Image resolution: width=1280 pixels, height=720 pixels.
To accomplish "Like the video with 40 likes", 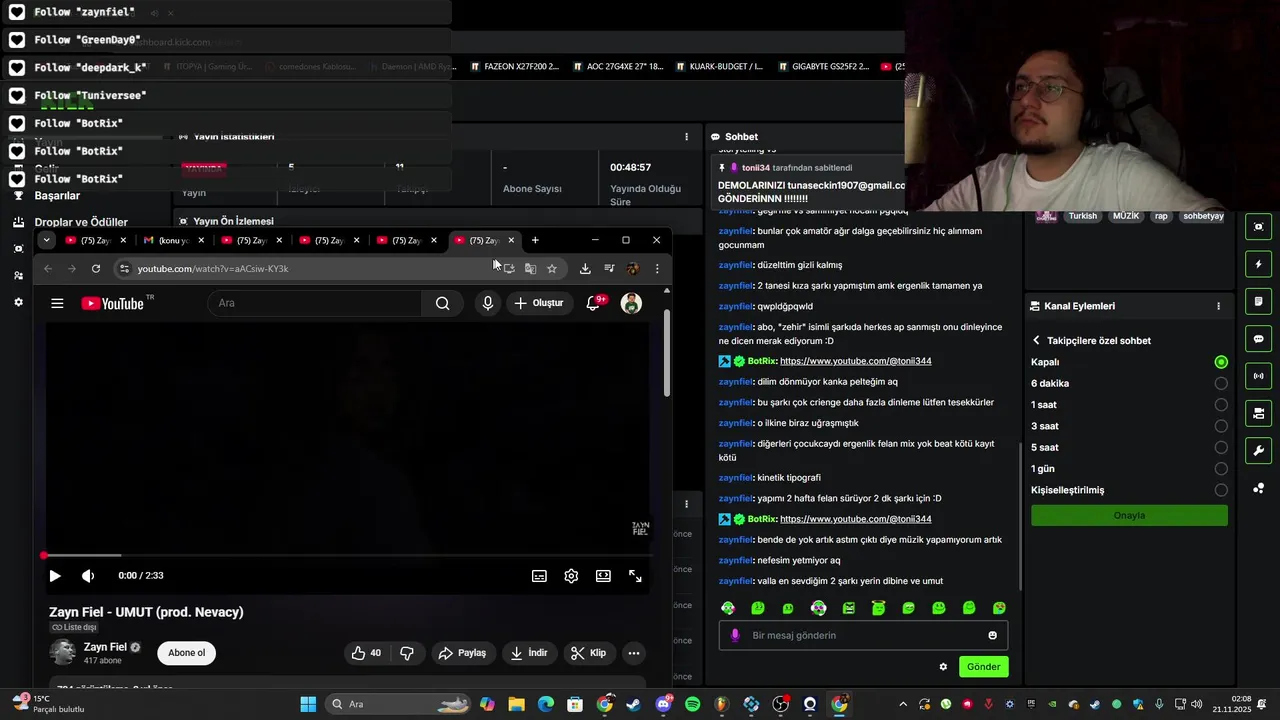I will (x=366, y=653).
